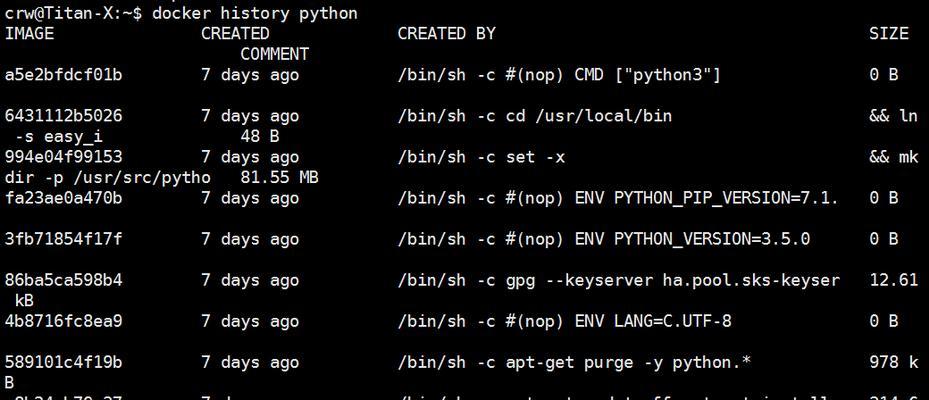Viewport: 929px width, 400px height.
Task: Click the 81.55 MB size value
Action: [280, 178]
